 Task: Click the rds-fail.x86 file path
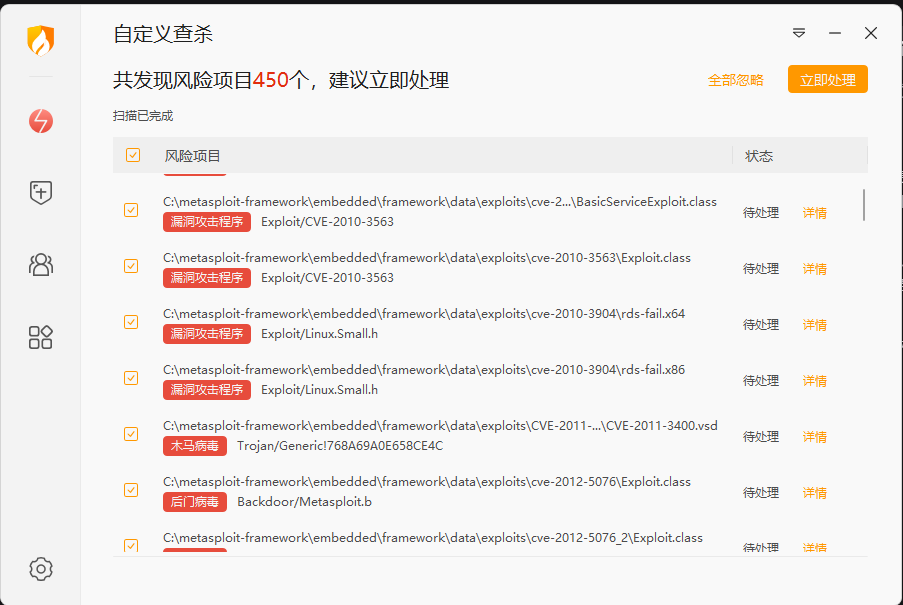point(424,370)
